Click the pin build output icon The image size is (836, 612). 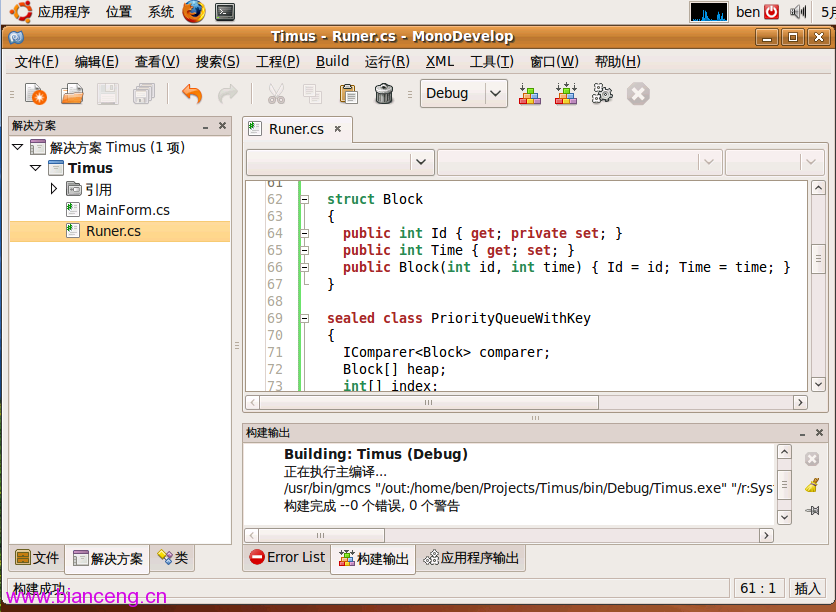[812, 510]
